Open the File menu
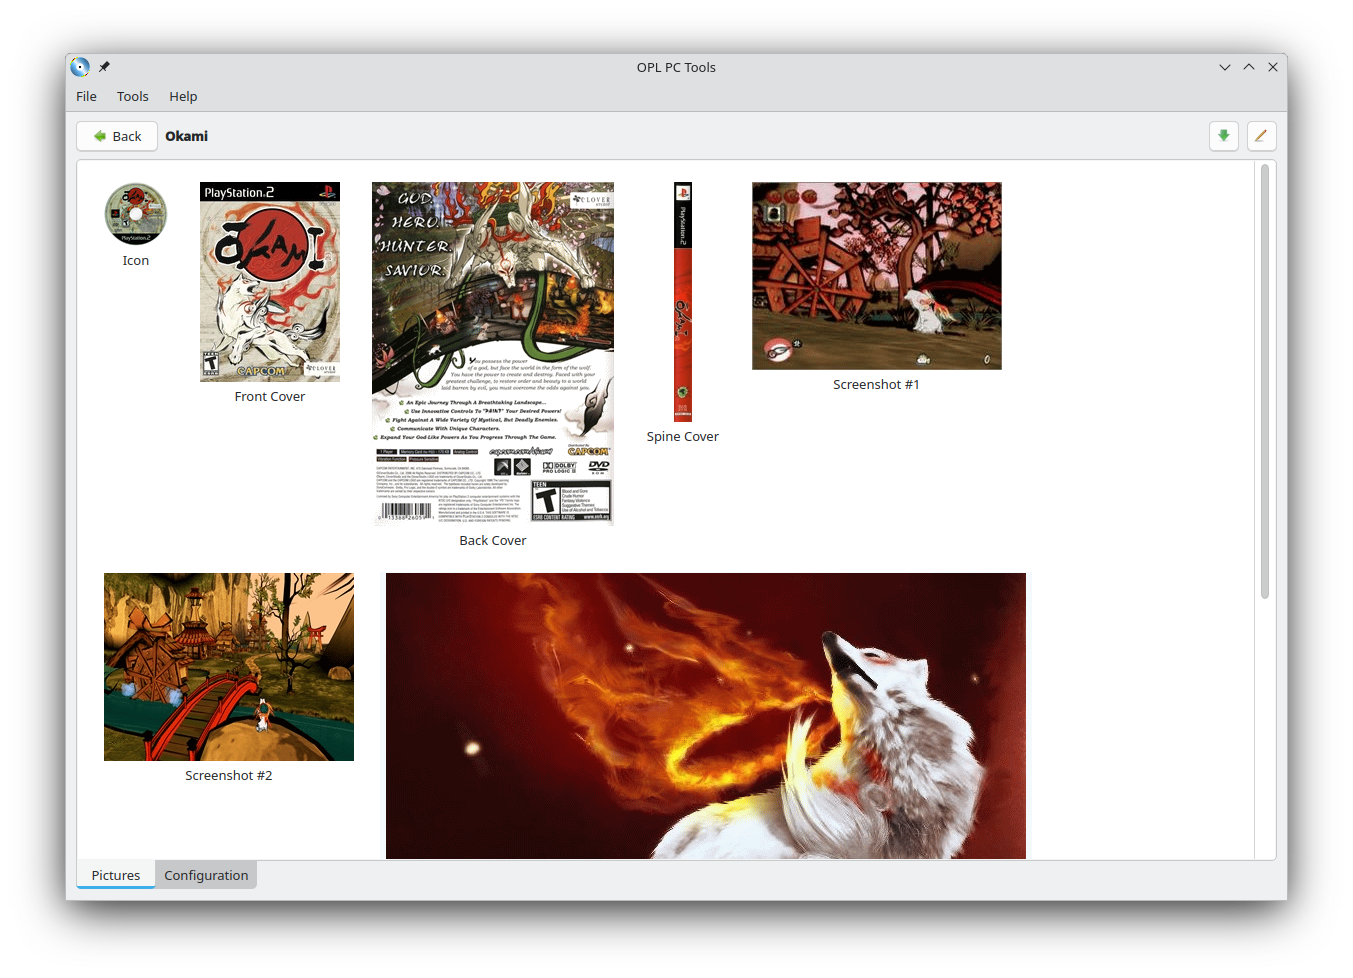Screen dimensions: 1353x978 pos(86,96)
